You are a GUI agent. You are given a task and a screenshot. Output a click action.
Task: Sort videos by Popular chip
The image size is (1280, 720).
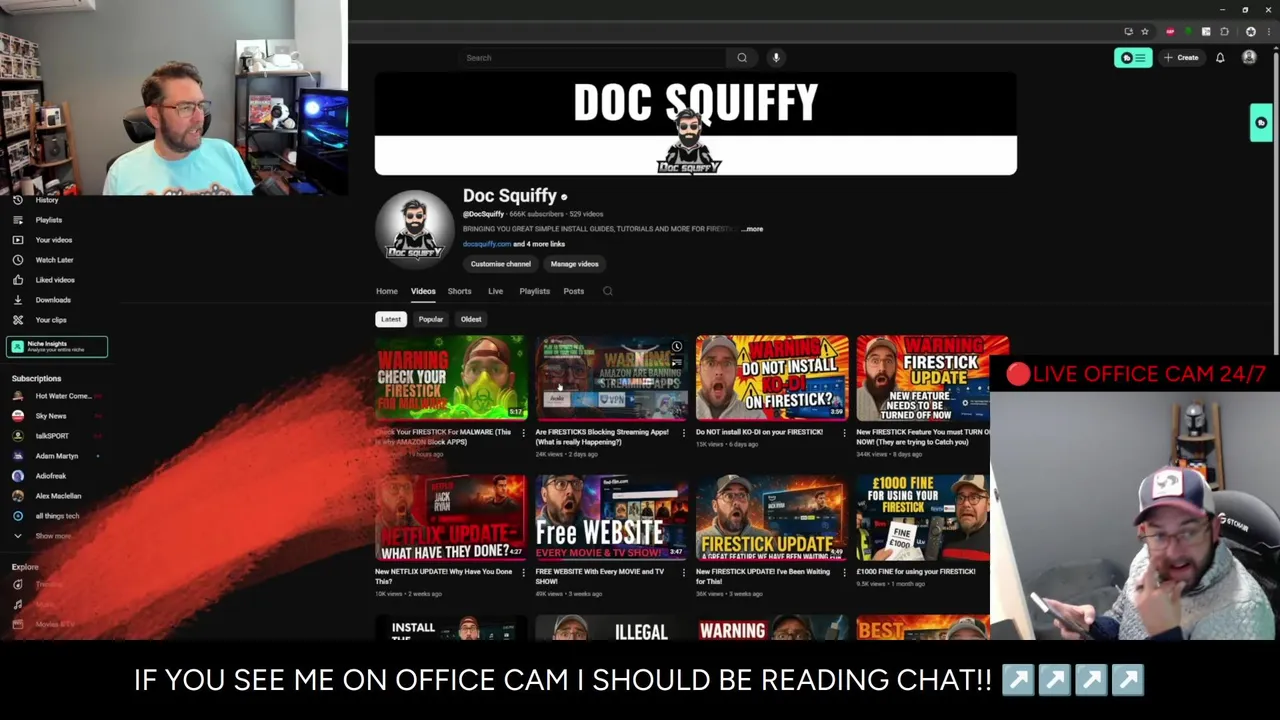coord(431,319)
